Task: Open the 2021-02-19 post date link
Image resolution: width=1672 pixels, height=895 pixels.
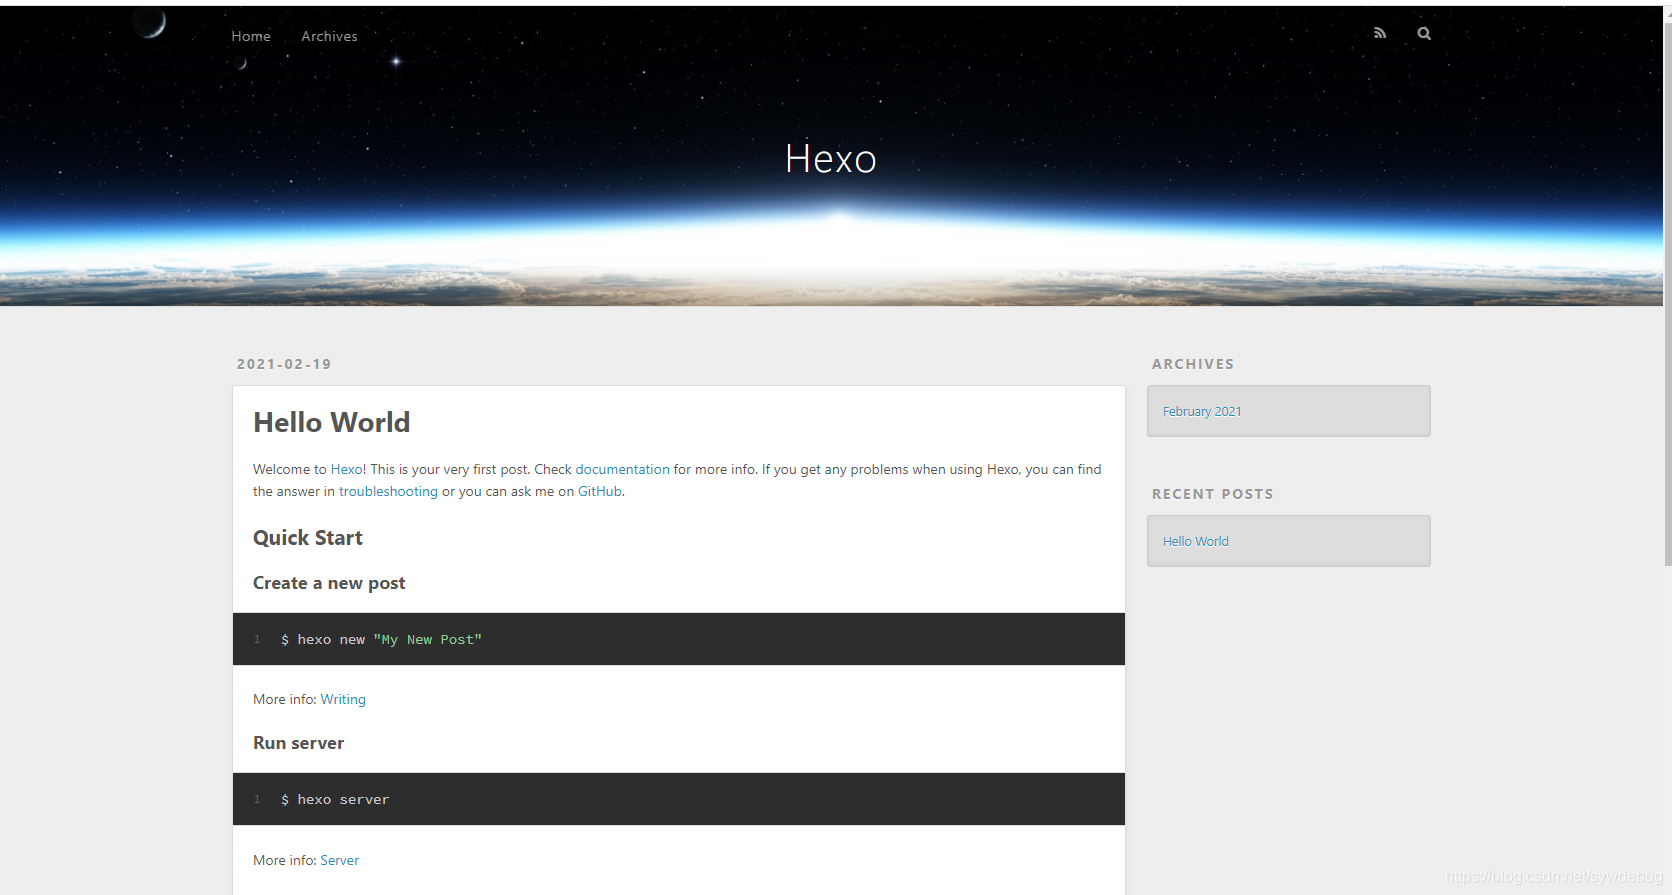Action: click(284, 364)
